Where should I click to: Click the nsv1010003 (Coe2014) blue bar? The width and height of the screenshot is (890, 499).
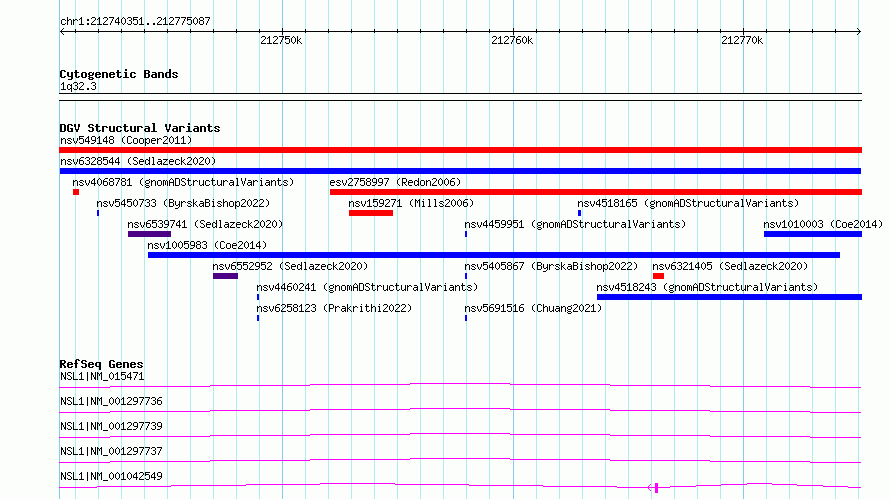pos(813,234)
